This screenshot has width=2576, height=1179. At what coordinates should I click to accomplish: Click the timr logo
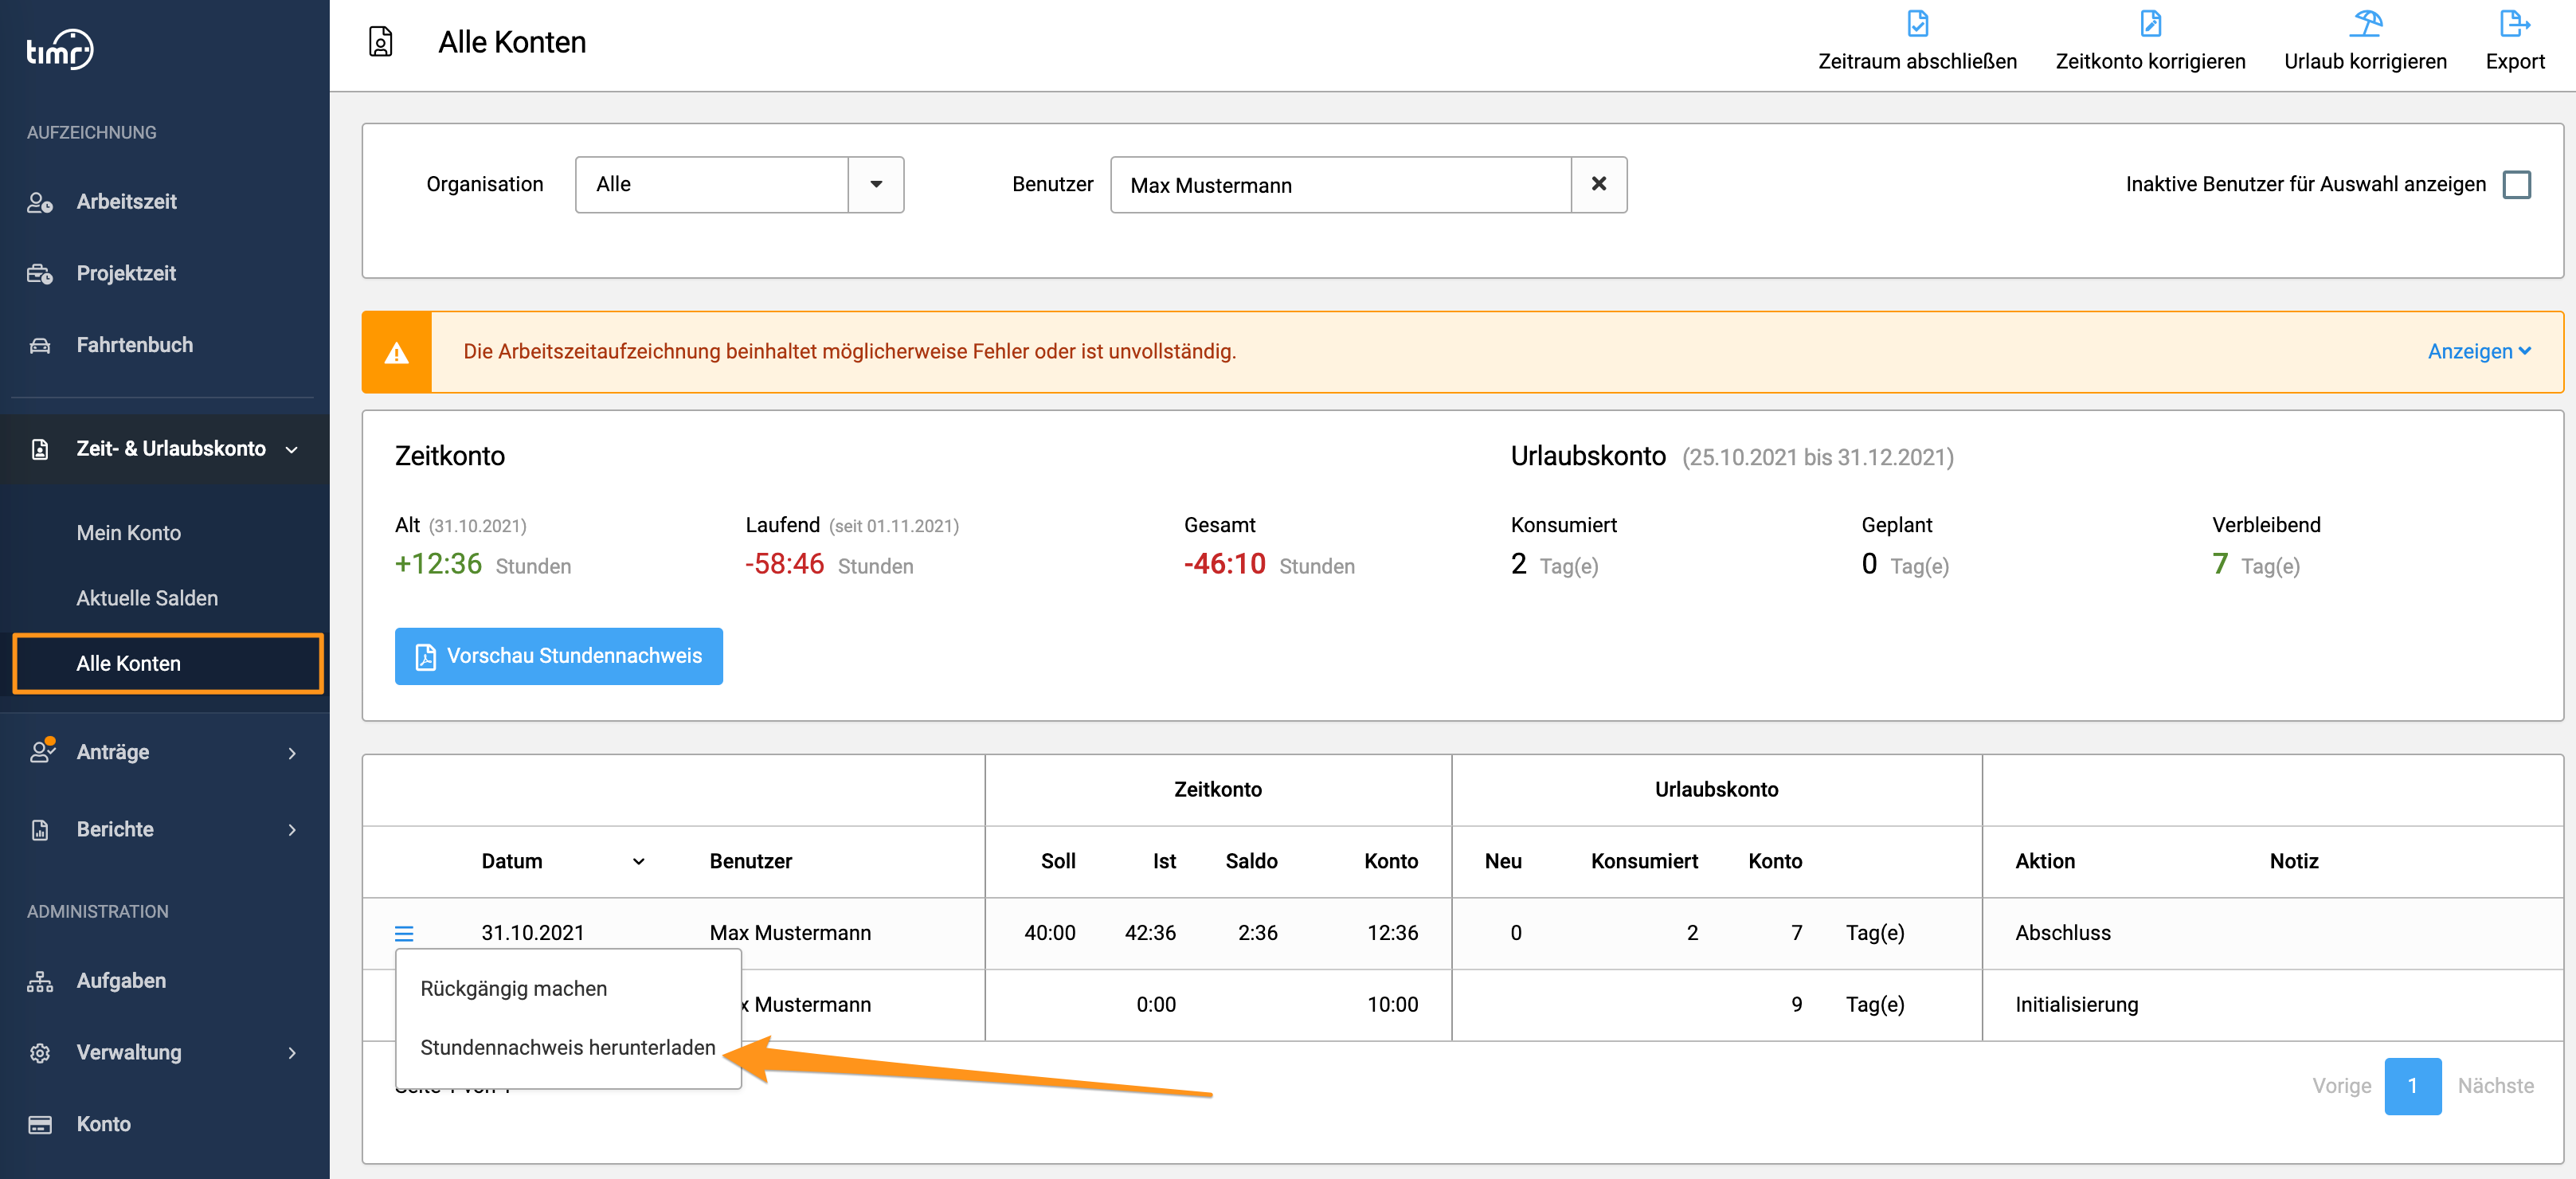[60, 49]
